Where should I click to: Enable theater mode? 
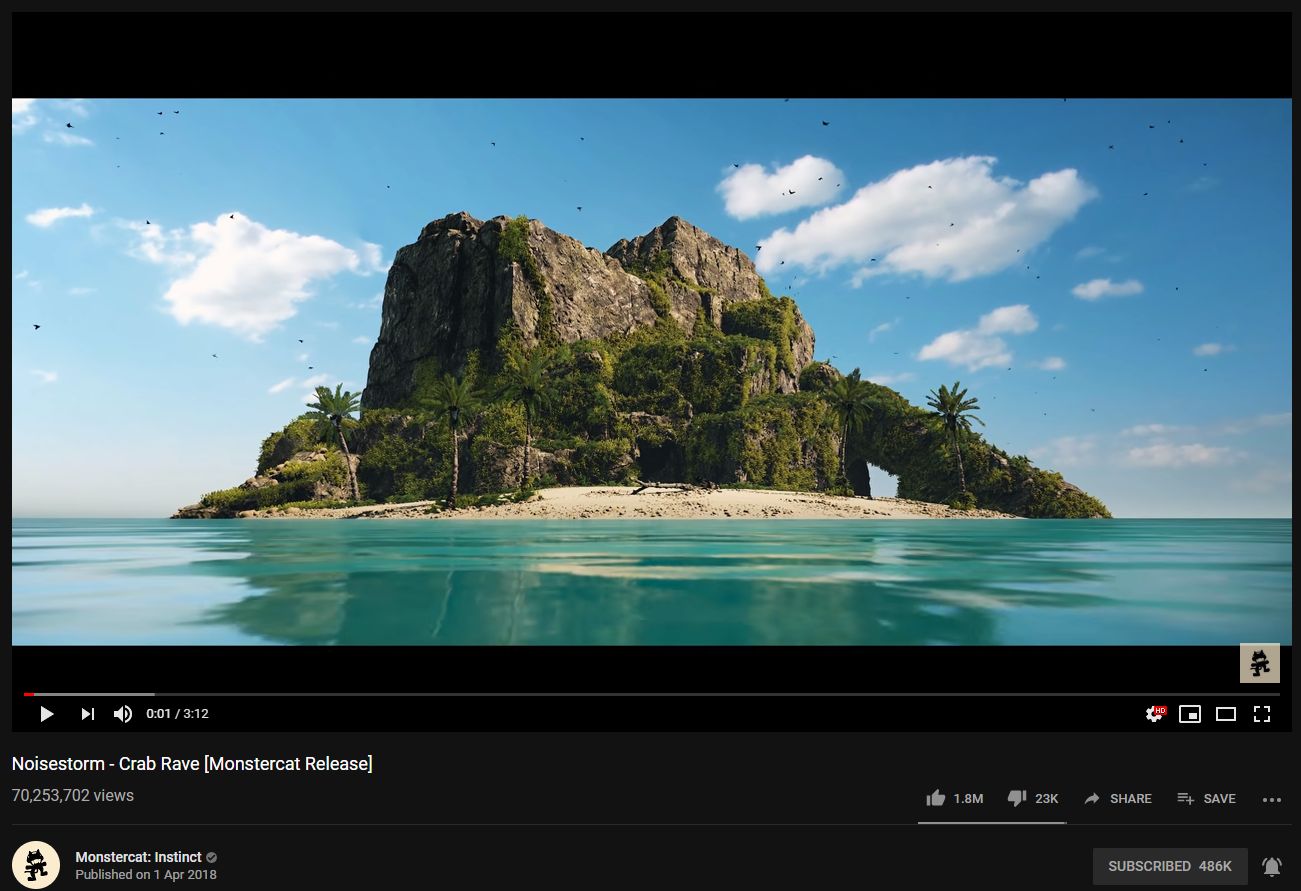1226,713
